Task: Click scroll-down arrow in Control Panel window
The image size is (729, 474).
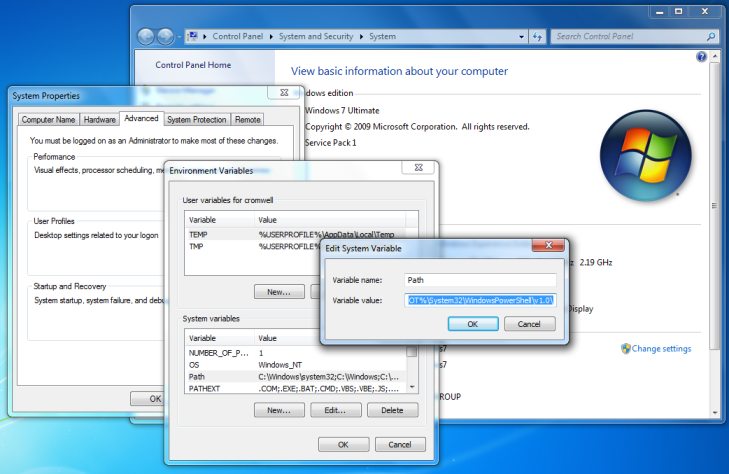Action: (715, 412)
